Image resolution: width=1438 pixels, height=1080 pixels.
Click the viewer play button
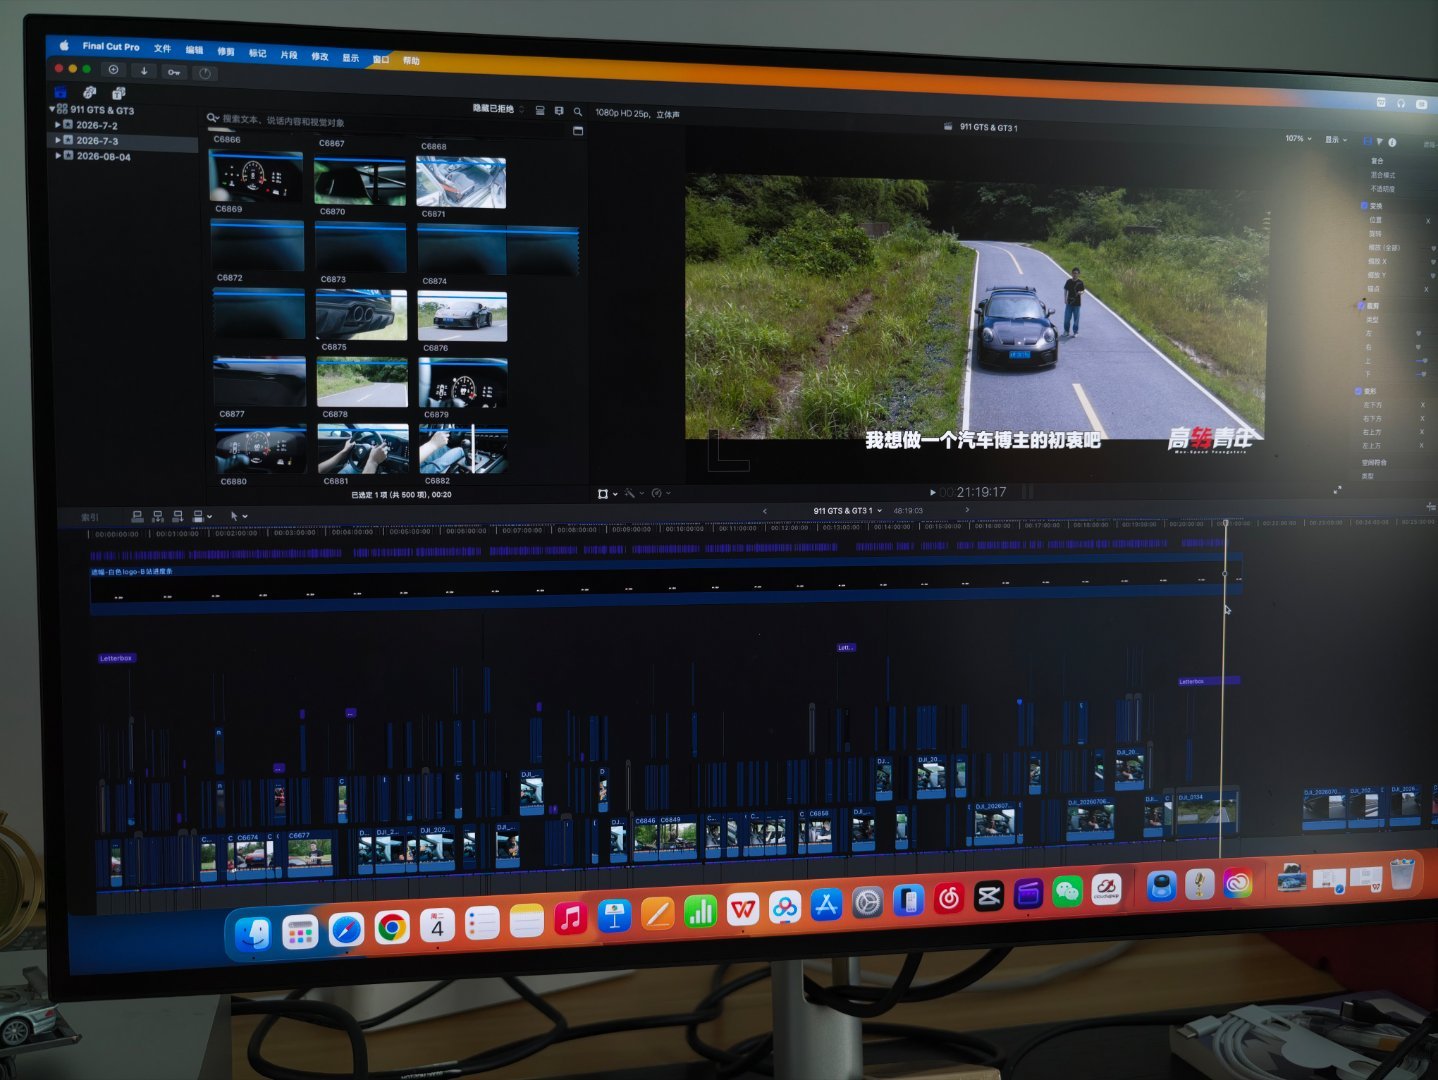(933, 492)
